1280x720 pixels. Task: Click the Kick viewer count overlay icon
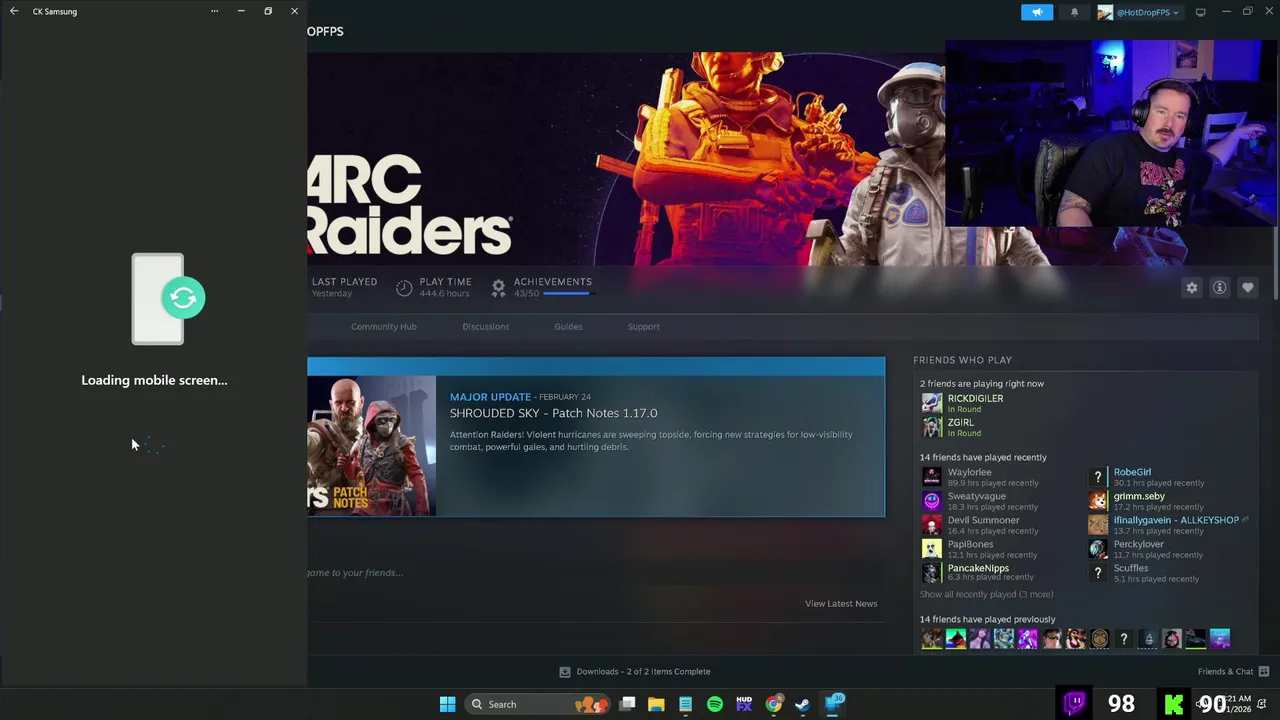coord(1173,704)
